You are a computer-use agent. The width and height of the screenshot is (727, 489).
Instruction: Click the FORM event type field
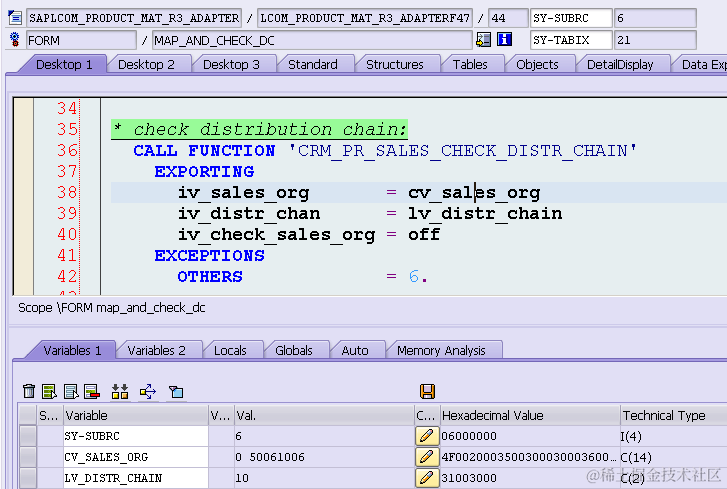click(x=81, y=40)
